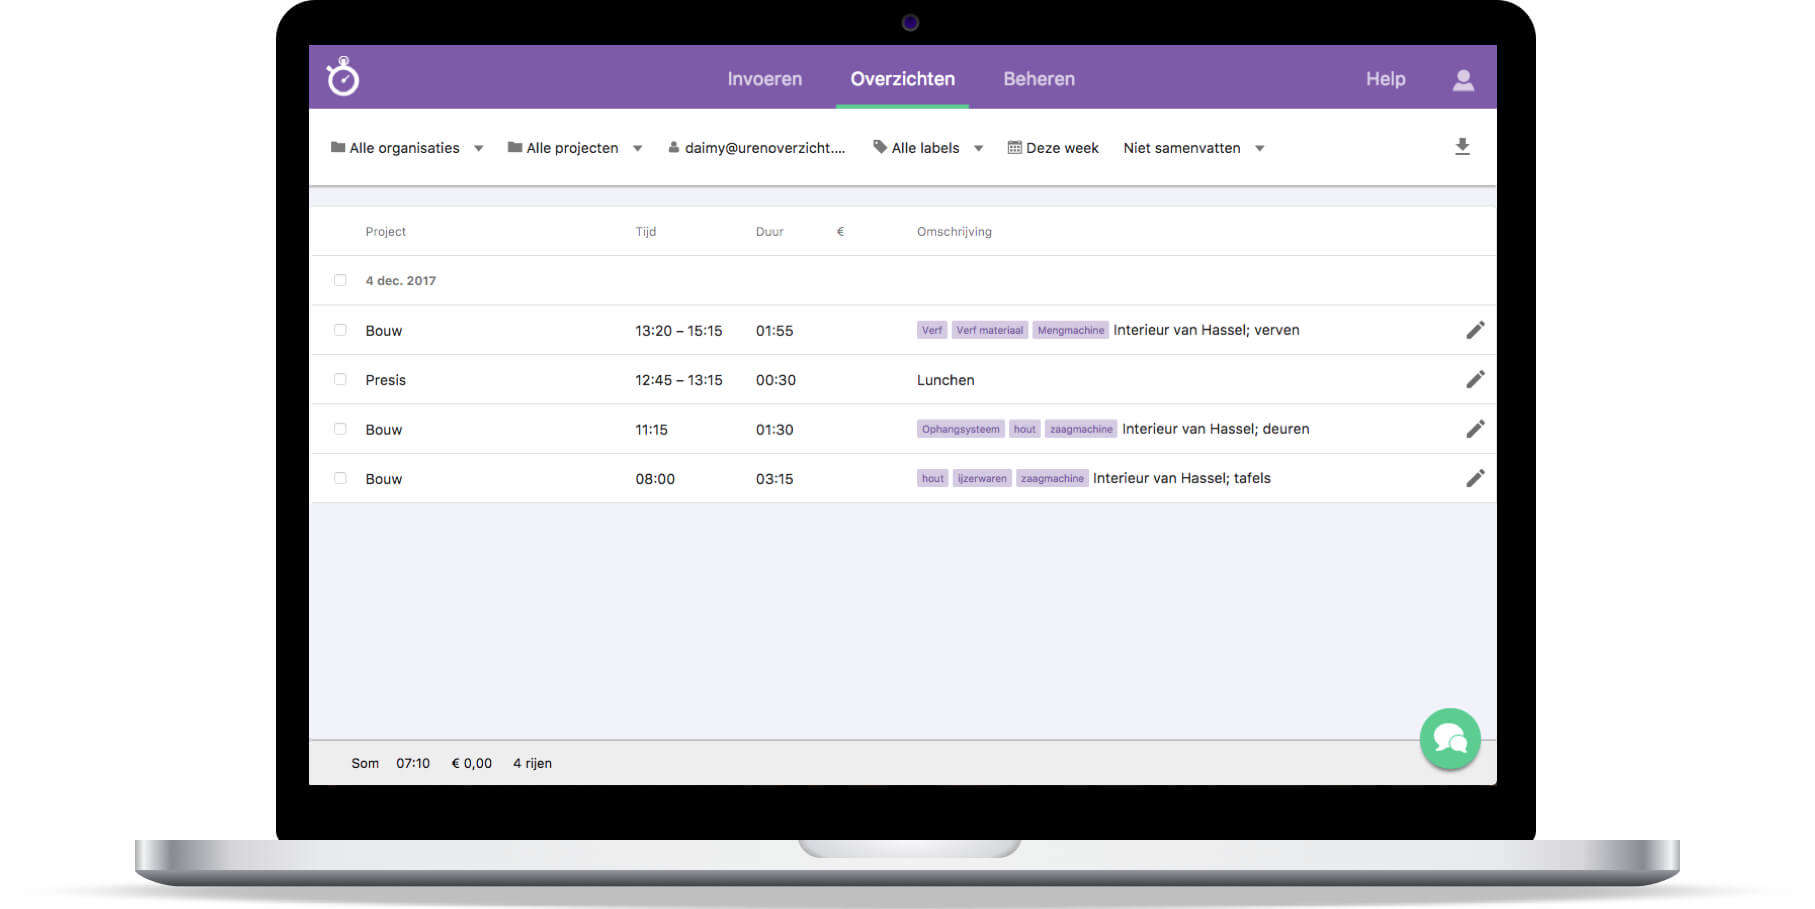Viewport: 1815px width, 909px height.
Task: Click the Interieur van Hassel; verven description
Action: tap(1207, 330)
